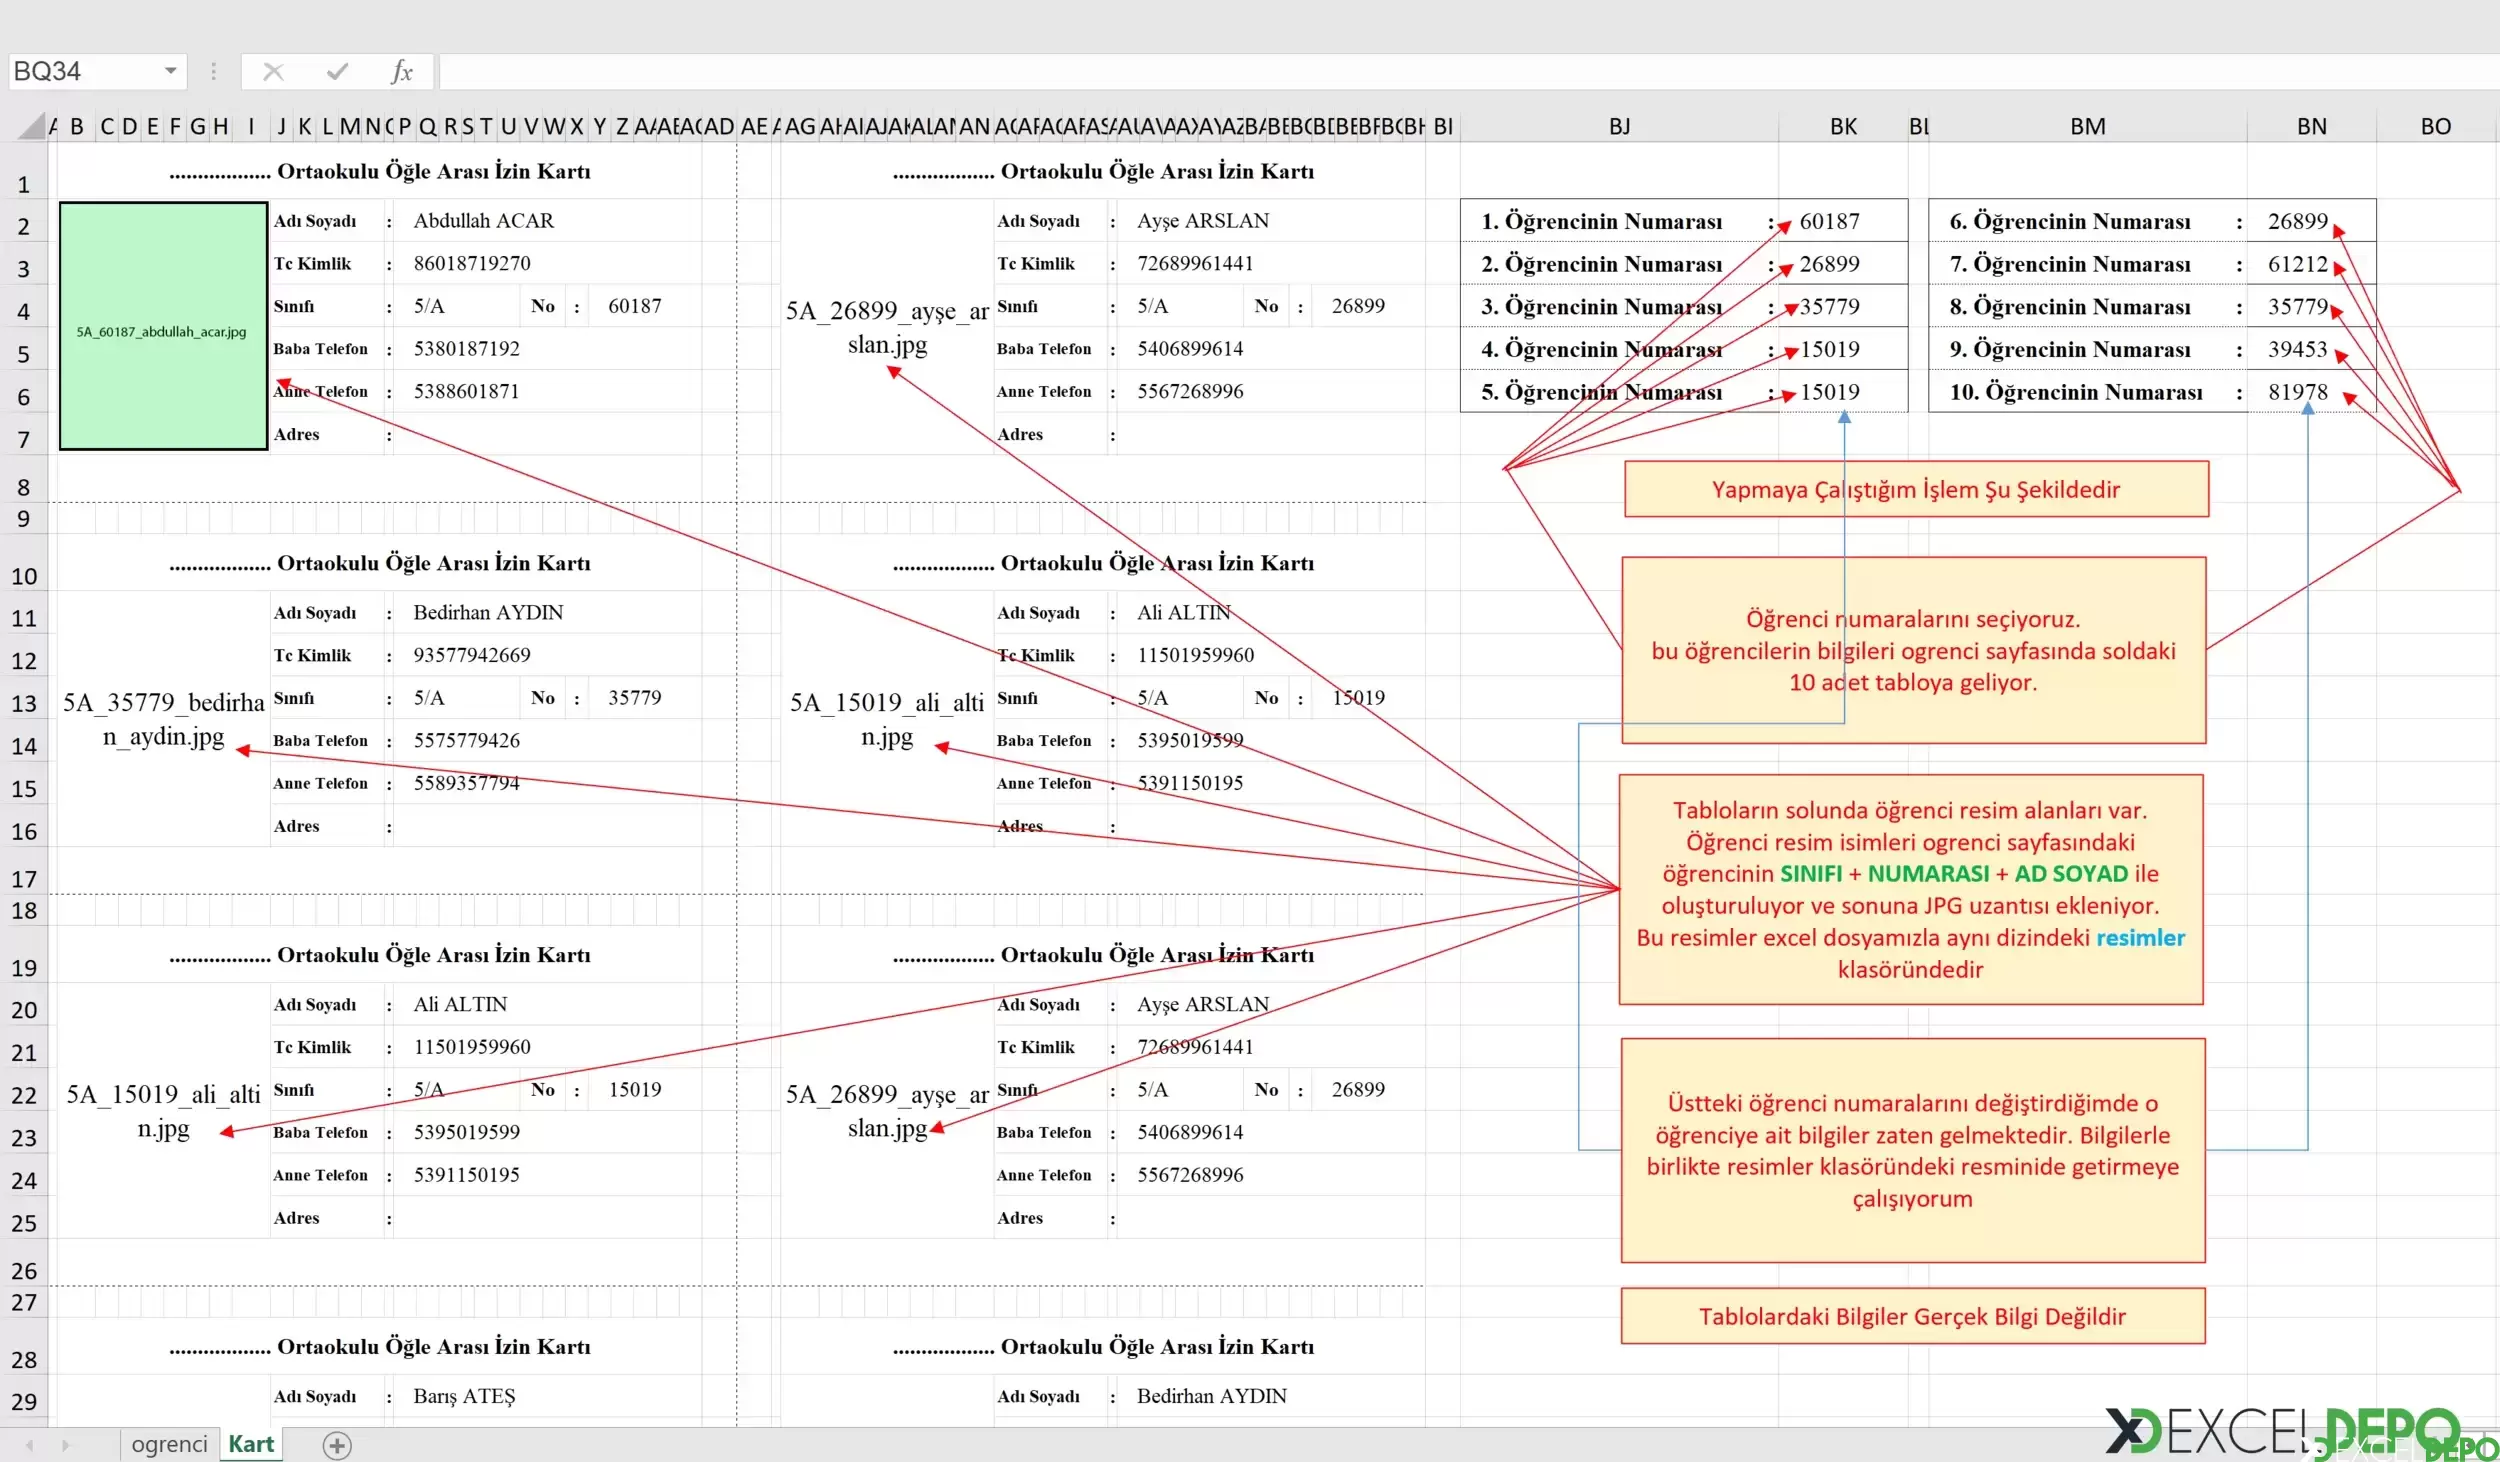This screenshot has height=1462, width=2500.
Task: Select column BM header
Action: [x=2087, y=126]
